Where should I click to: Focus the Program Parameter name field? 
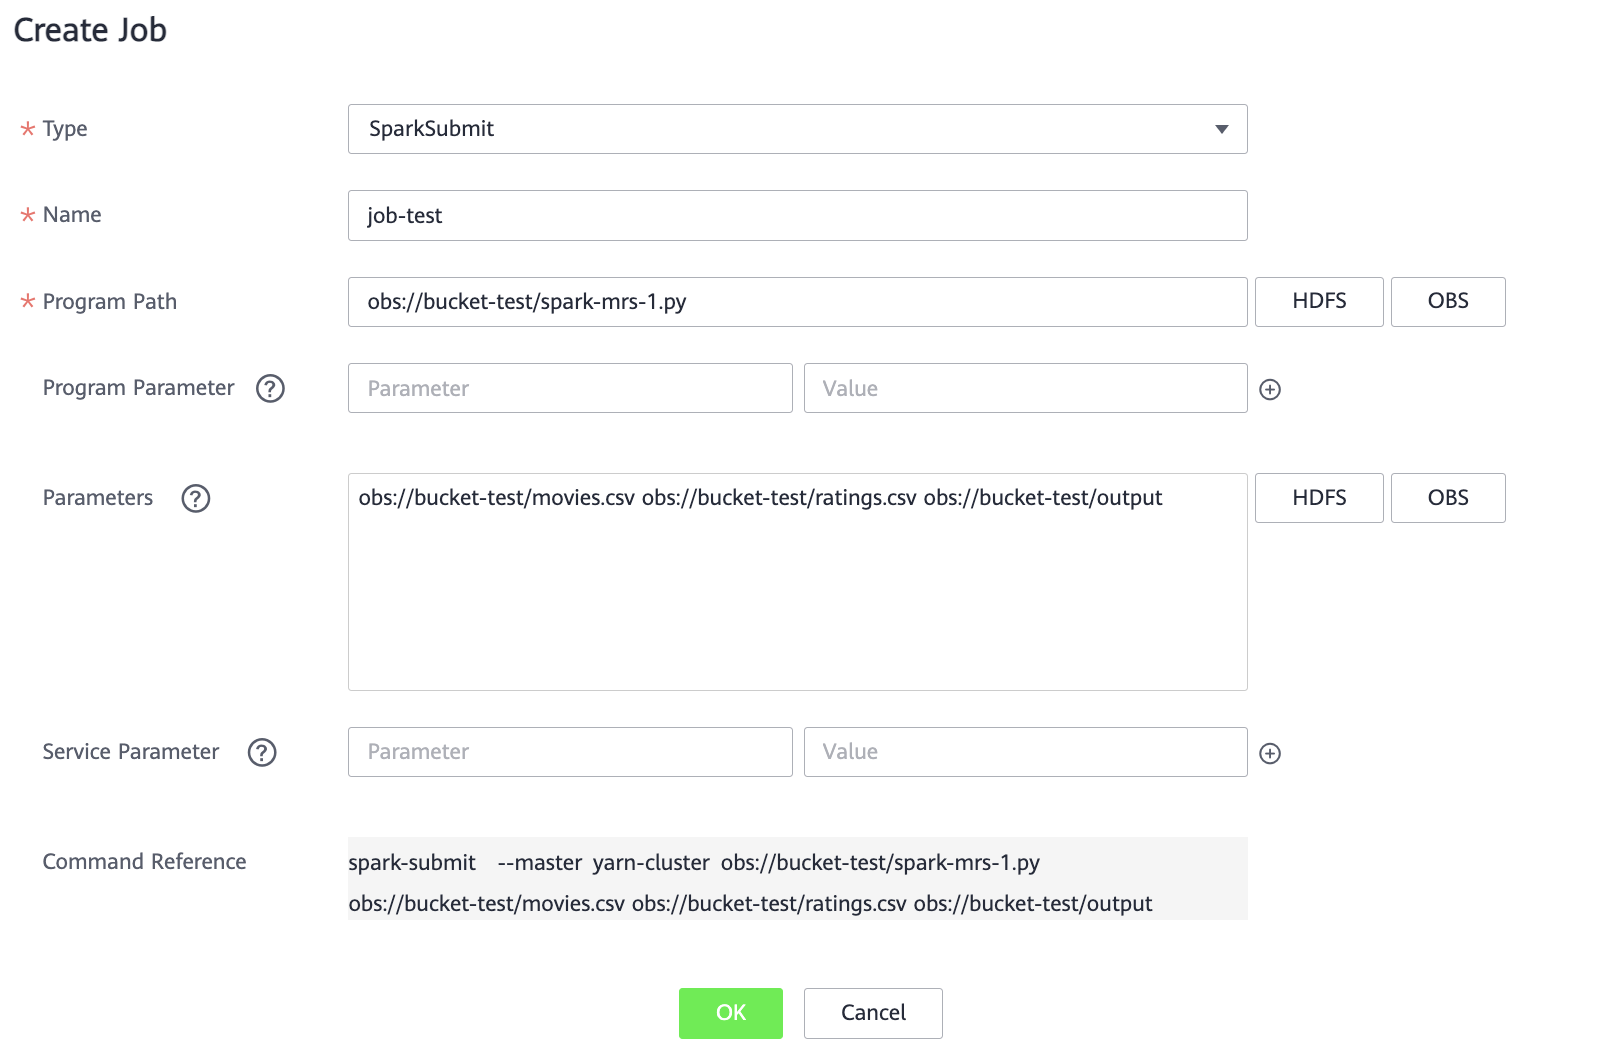[570, 388]
